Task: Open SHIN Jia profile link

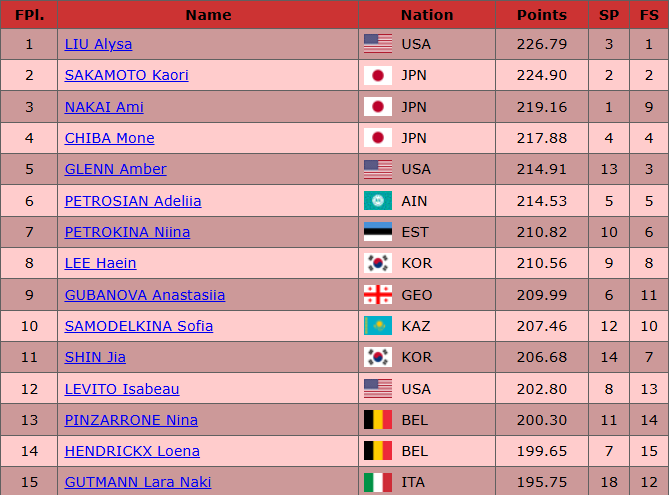Action: pos(95,357)
